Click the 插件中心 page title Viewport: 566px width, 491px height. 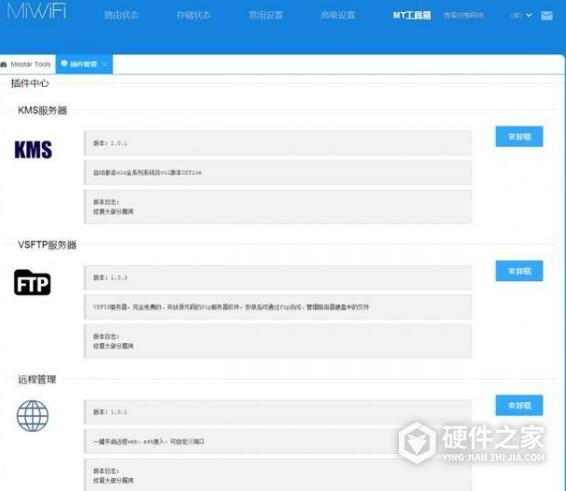coord(30,83)
